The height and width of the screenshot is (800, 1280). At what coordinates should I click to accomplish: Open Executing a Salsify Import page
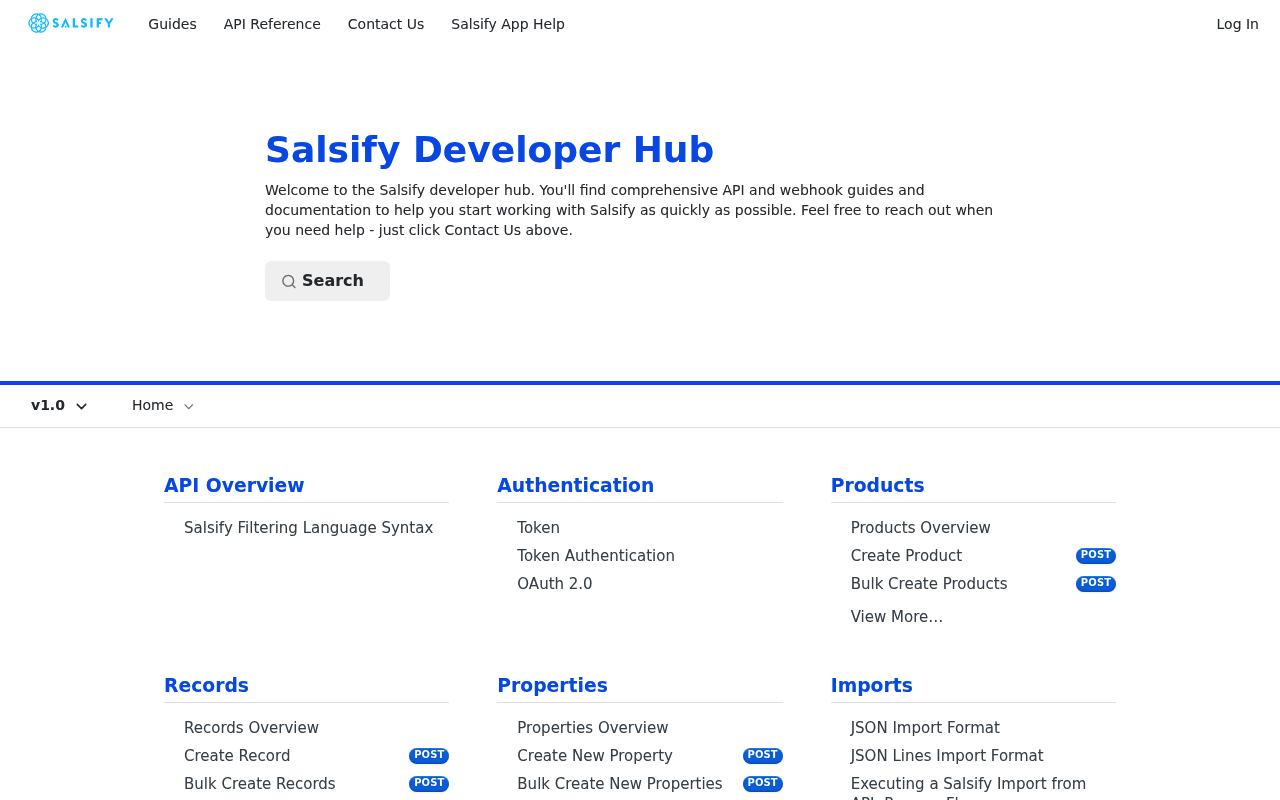[x=968, y=787]
